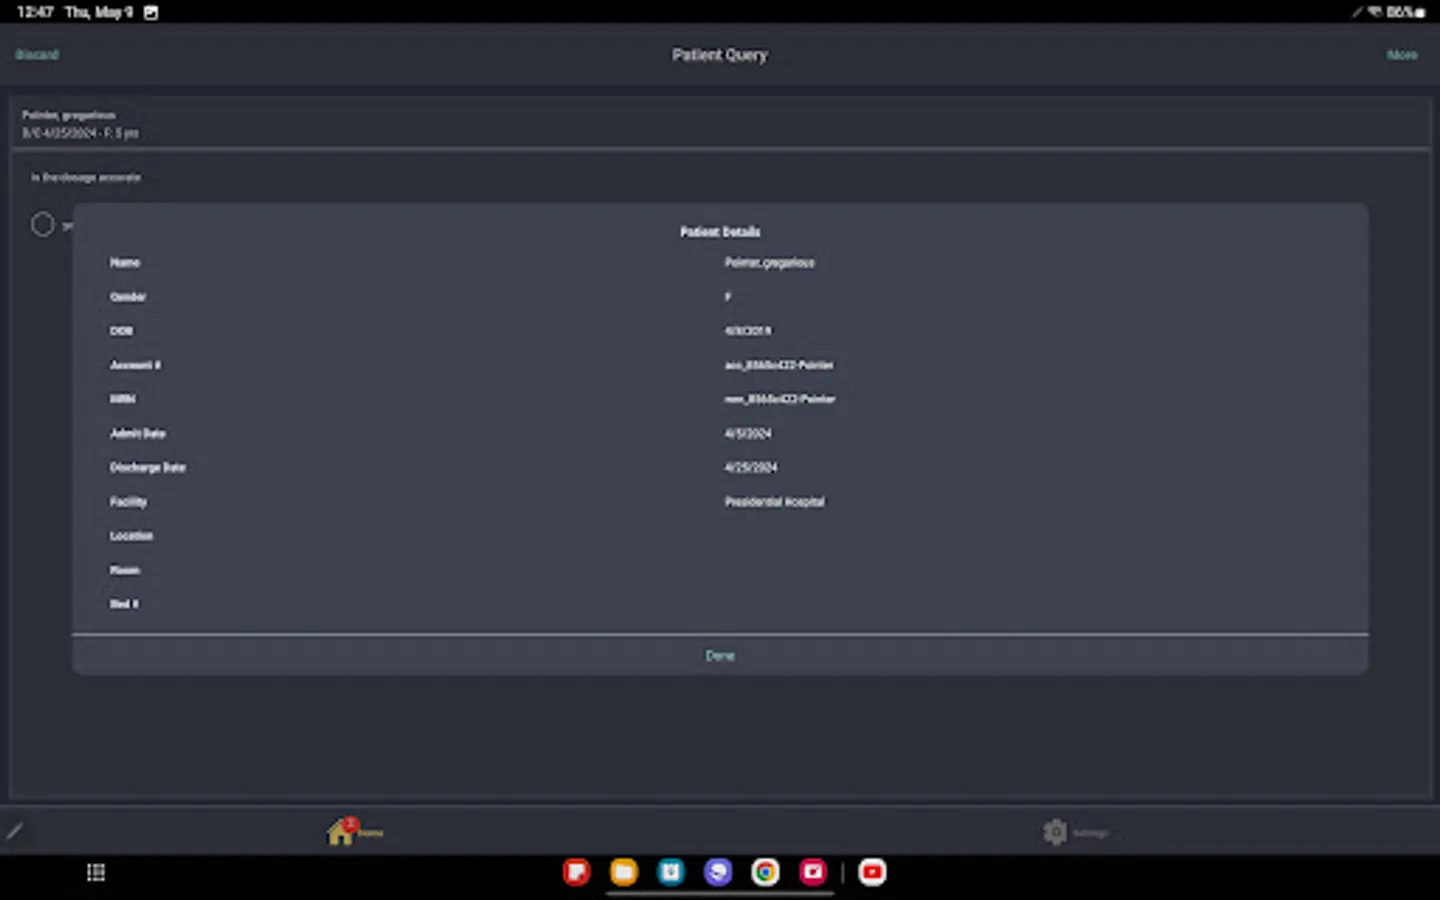
Task: Tap the Wi-Fi indicator in status bar
Action: [1375, 12]
